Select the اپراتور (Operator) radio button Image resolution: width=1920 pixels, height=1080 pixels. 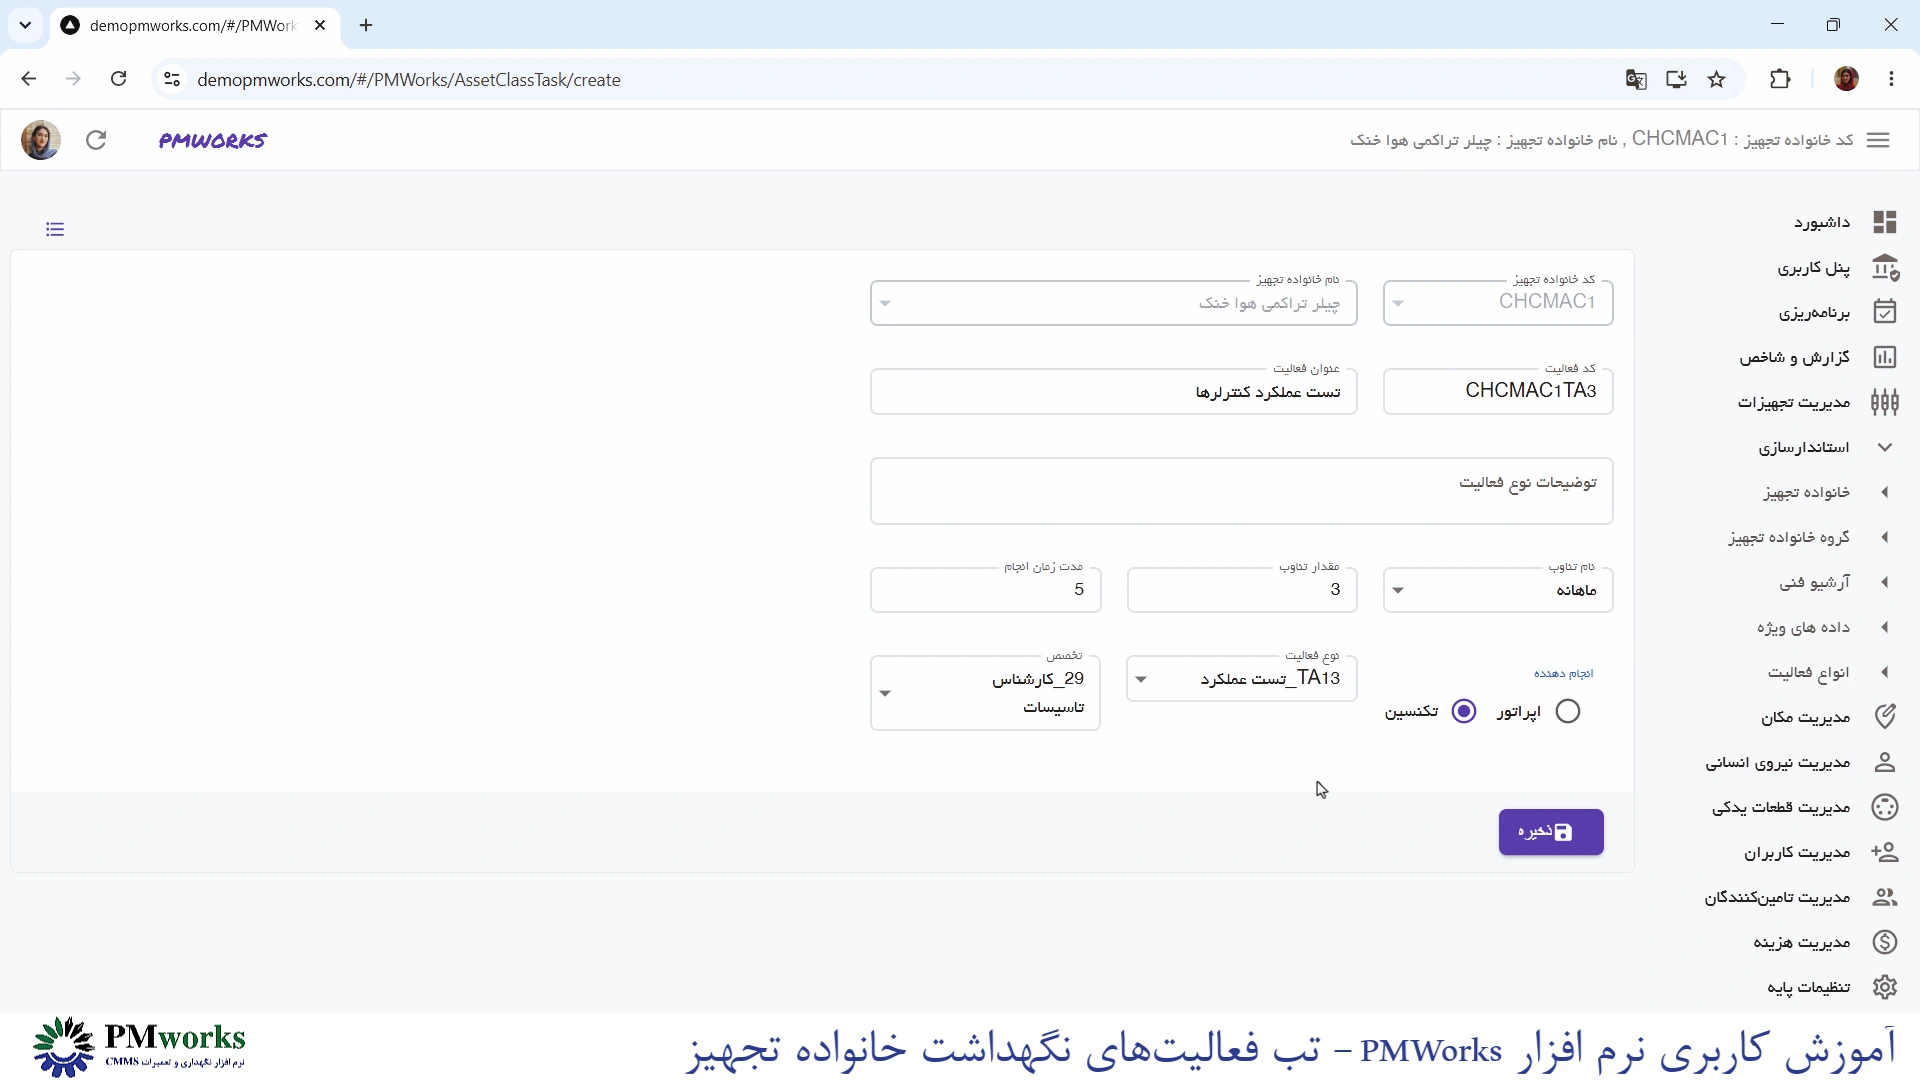(1568, 711)
